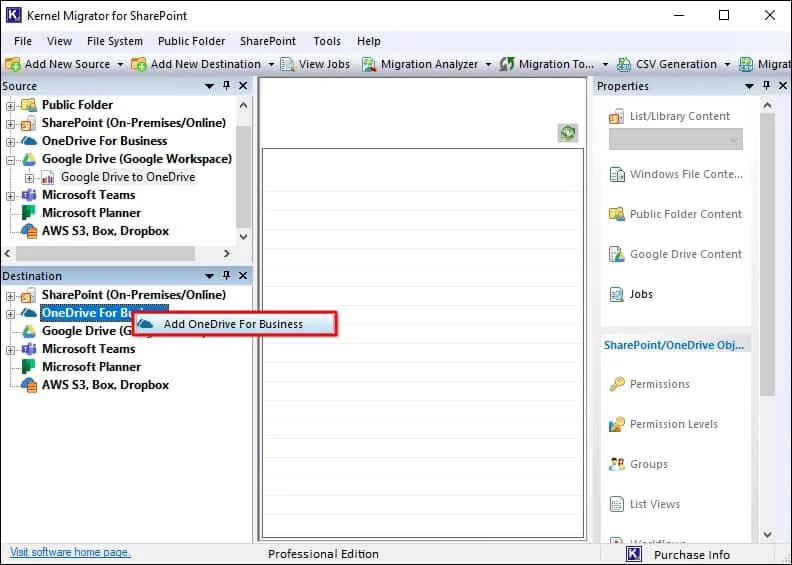Click Microsoft Planner icon in Source tree

(x=29, y=213)
